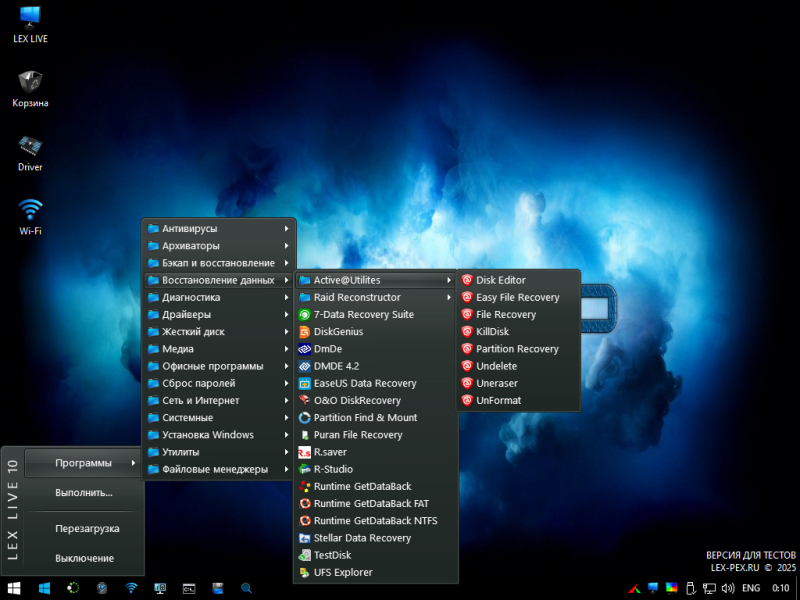The image size is (800, 600).
Task: Open the Программы menu entry
Action: tap(84, 462)
